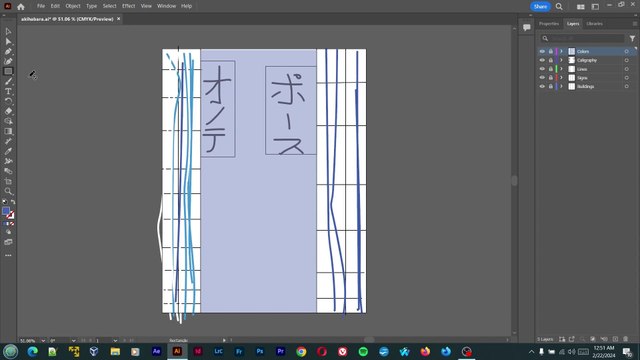Click the Stroke none swatch
640x360 pixels.
coord(10,215)
